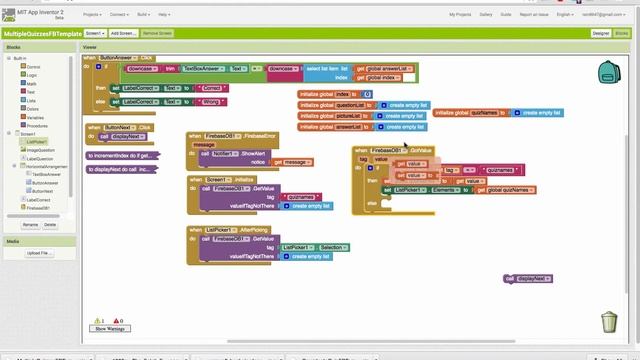The image size is (640, 360).
Task: Select the Procedures blocks color icon
Action: point(23,125)
